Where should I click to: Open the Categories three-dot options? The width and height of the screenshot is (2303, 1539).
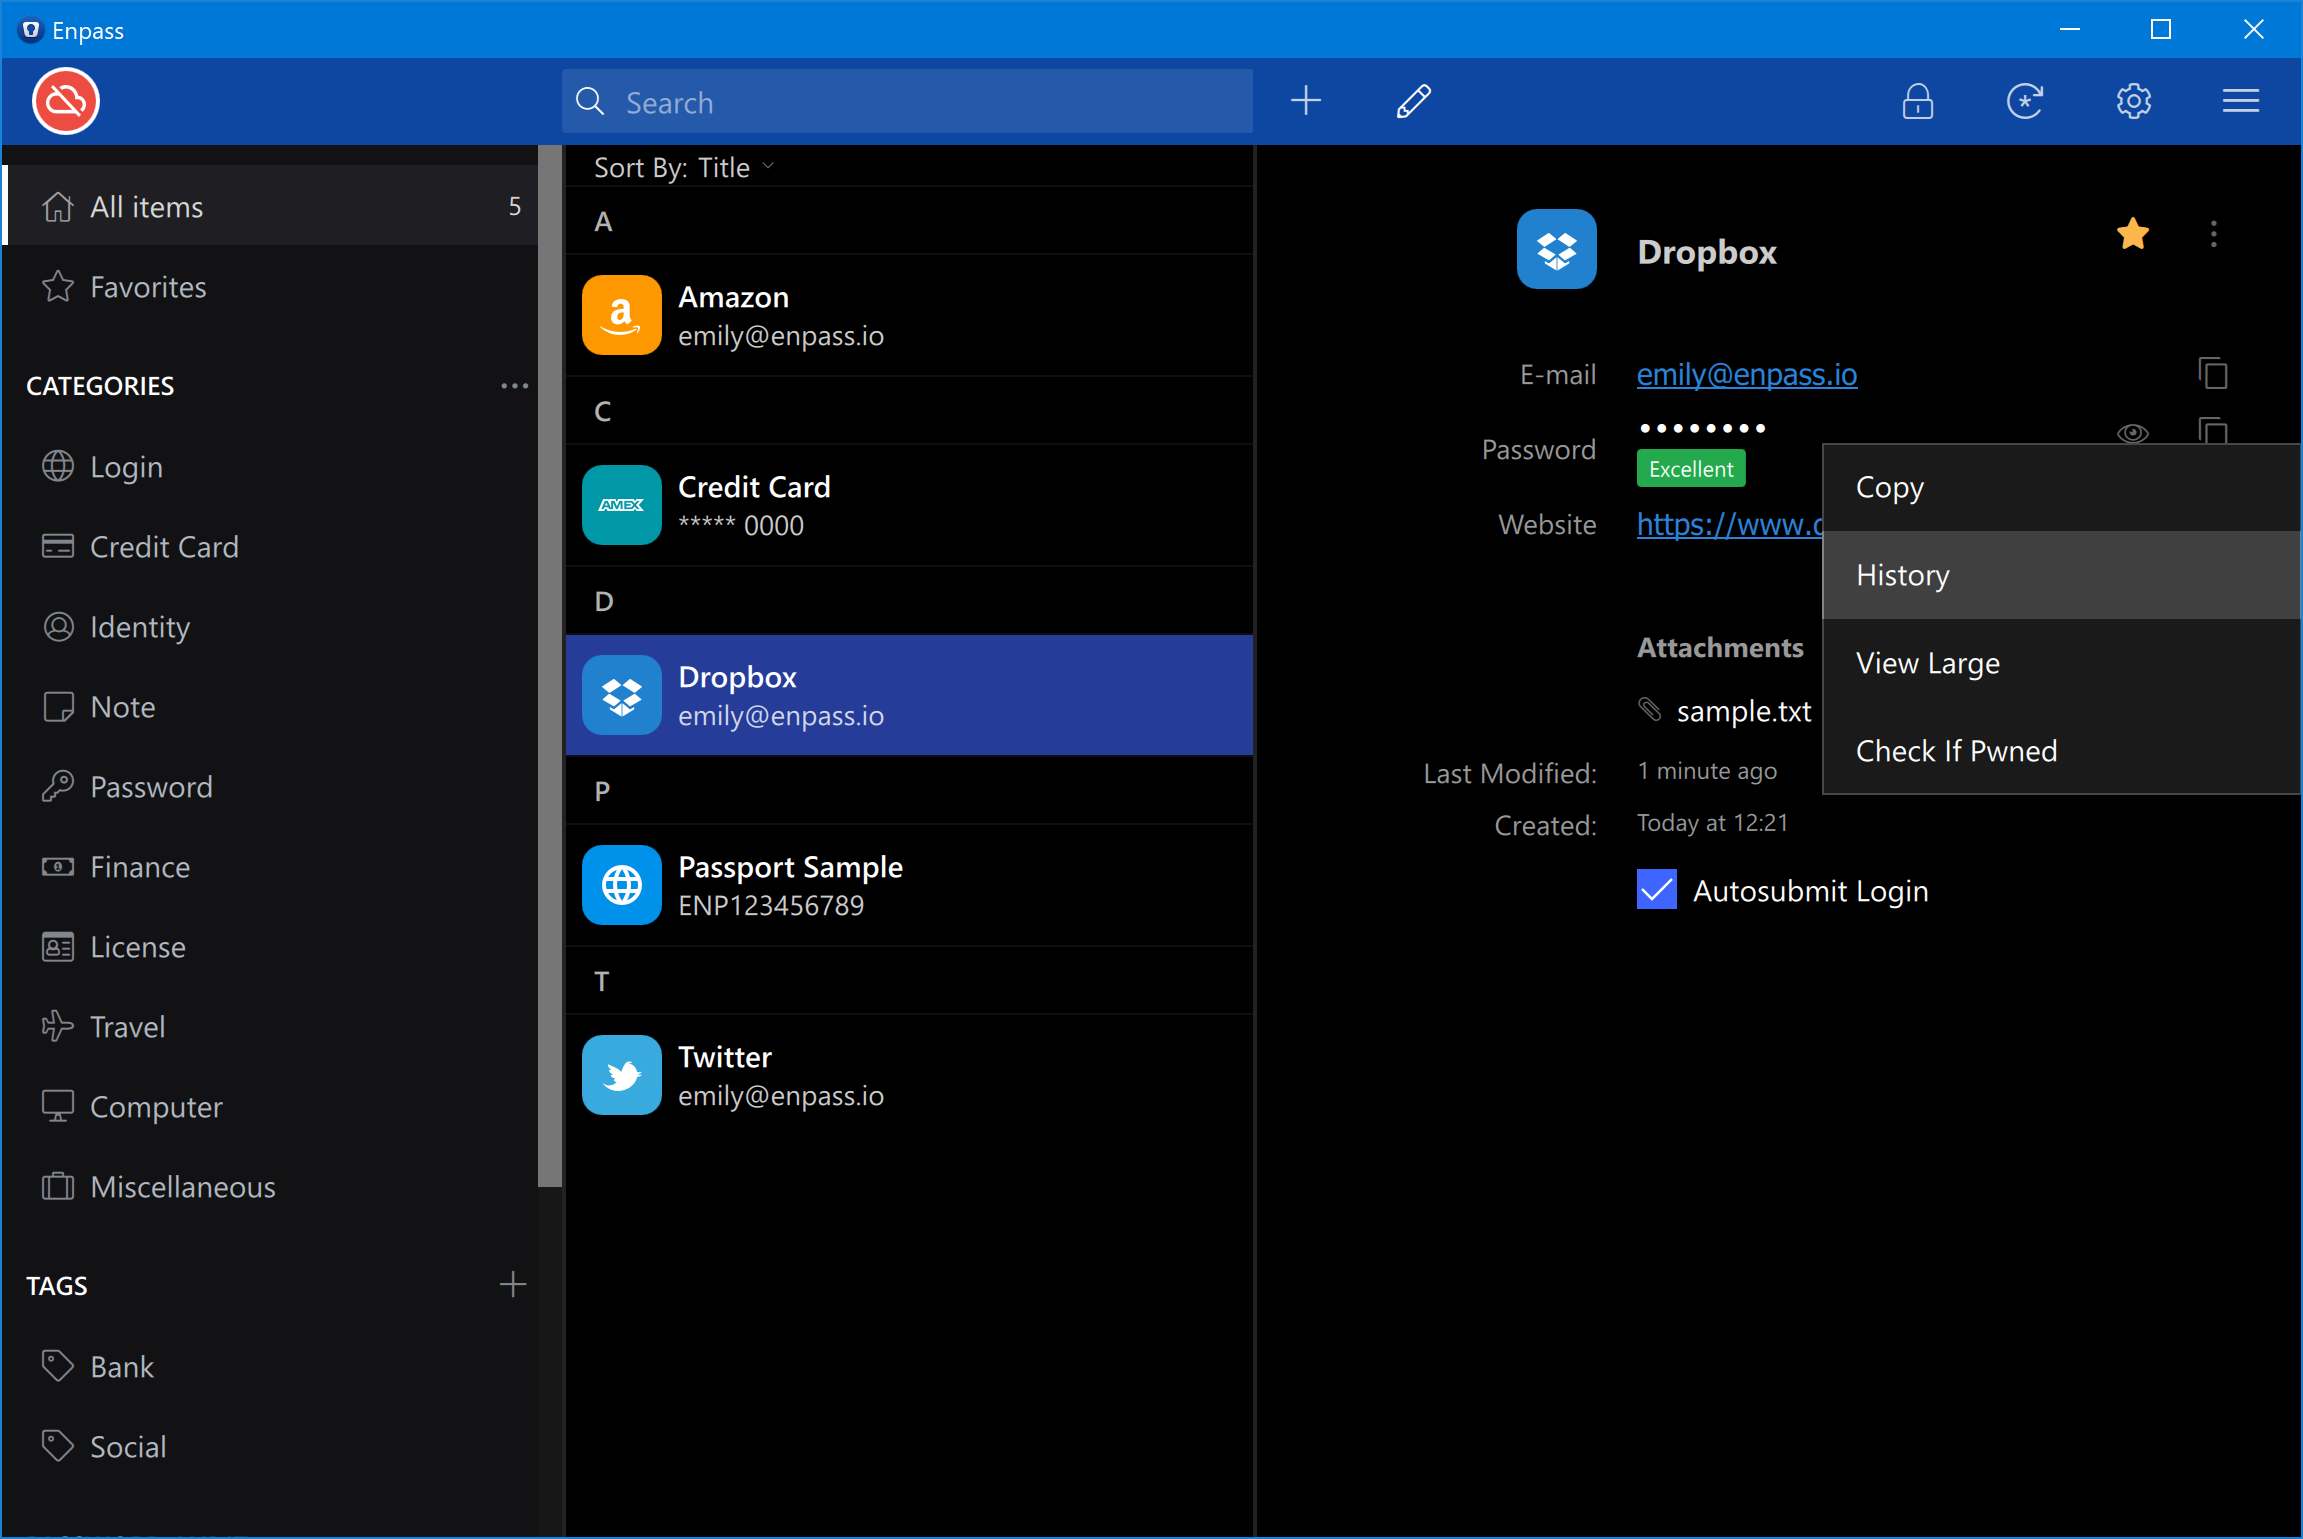pyautogui.click(x=515, y=386)
